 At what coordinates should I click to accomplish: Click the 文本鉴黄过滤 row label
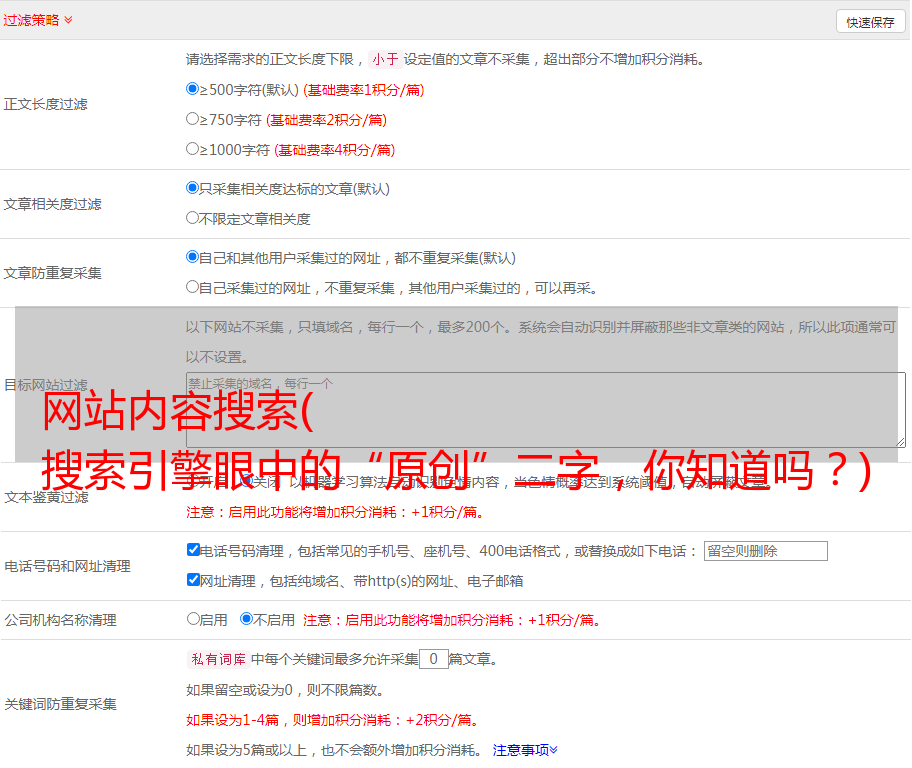[47, 497]
